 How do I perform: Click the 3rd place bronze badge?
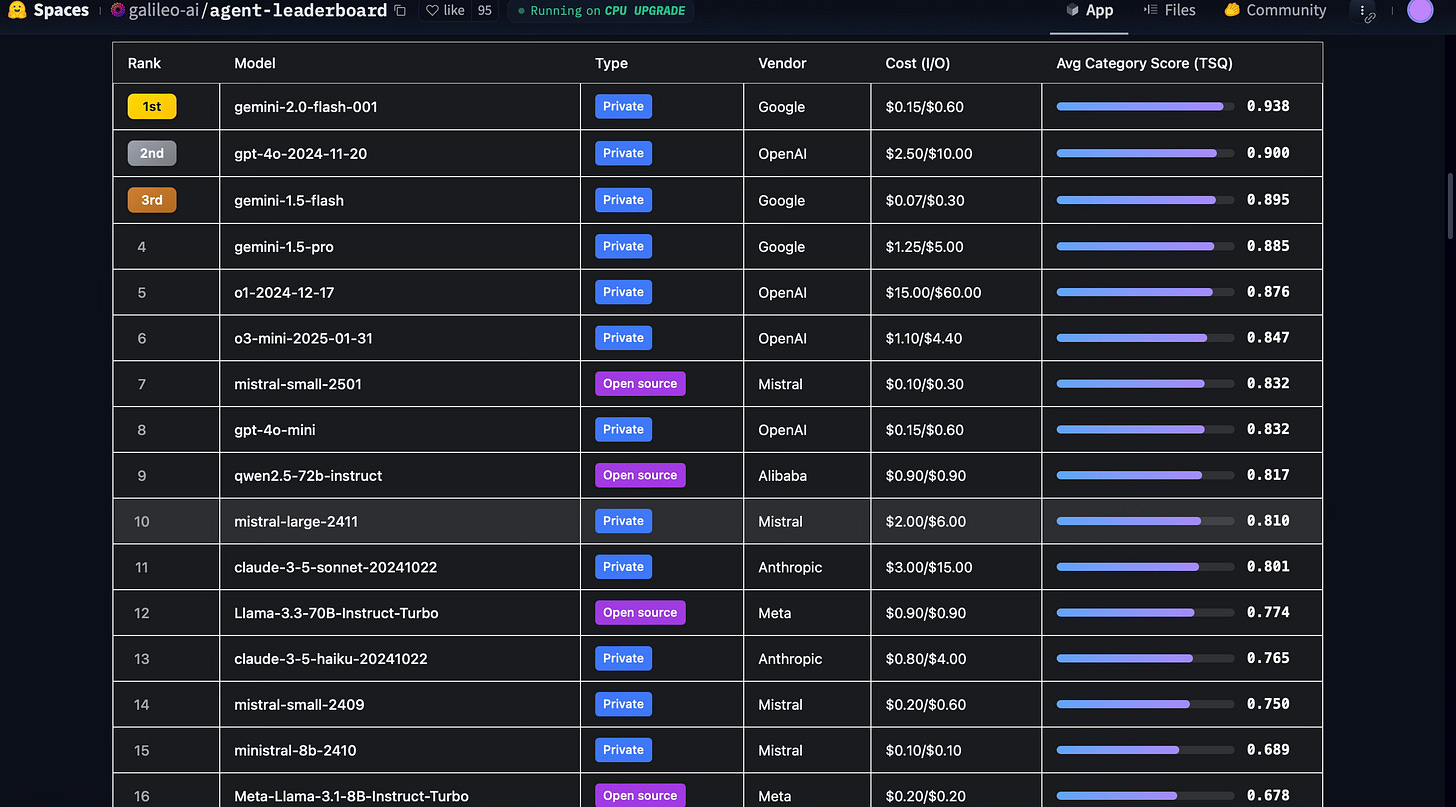pos(152,200)
